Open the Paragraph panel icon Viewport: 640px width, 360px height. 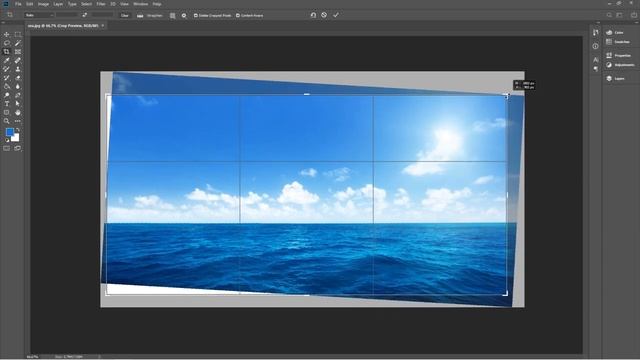[596, 69]
